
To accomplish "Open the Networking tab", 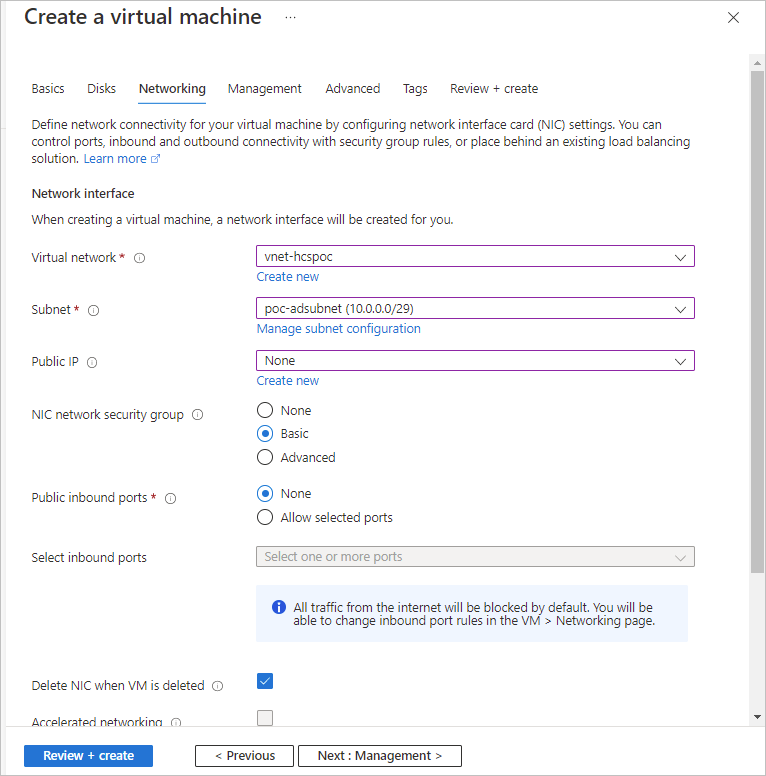I will (x=172, y=89).
